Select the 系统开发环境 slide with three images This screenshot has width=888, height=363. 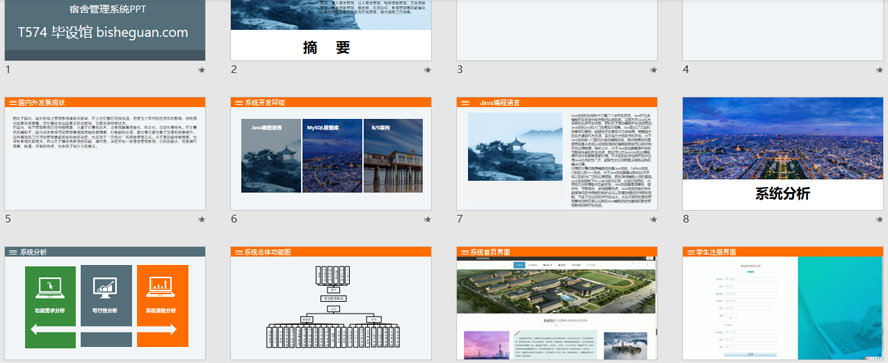pos(331,153)
